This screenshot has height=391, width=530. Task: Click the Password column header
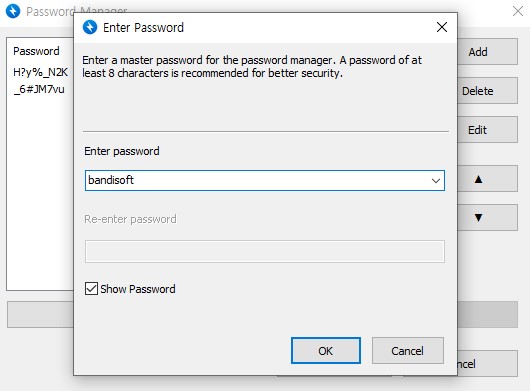click(x=37, y=51)
